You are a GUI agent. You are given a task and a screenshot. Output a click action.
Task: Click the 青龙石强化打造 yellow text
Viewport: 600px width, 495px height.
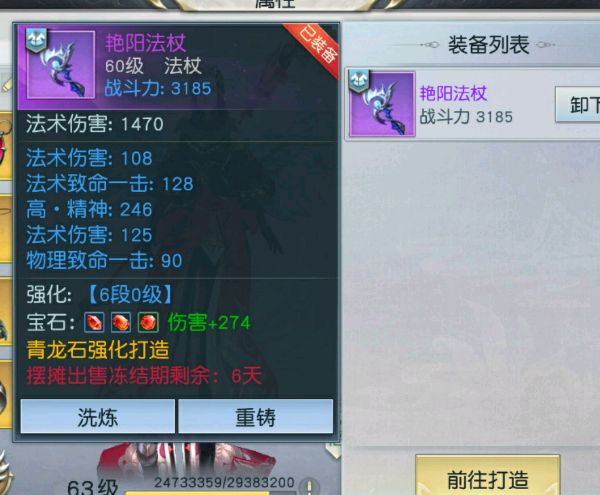pos(98,350)
